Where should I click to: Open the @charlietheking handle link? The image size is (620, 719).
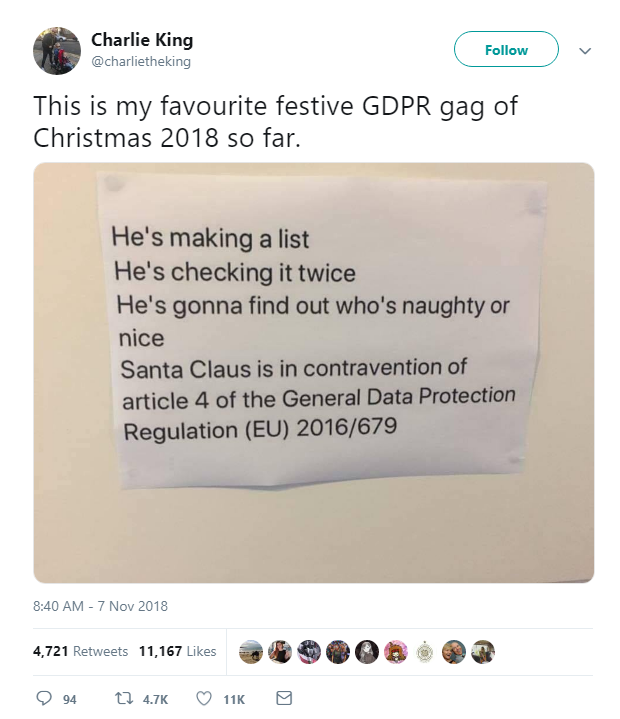point(140,62)
